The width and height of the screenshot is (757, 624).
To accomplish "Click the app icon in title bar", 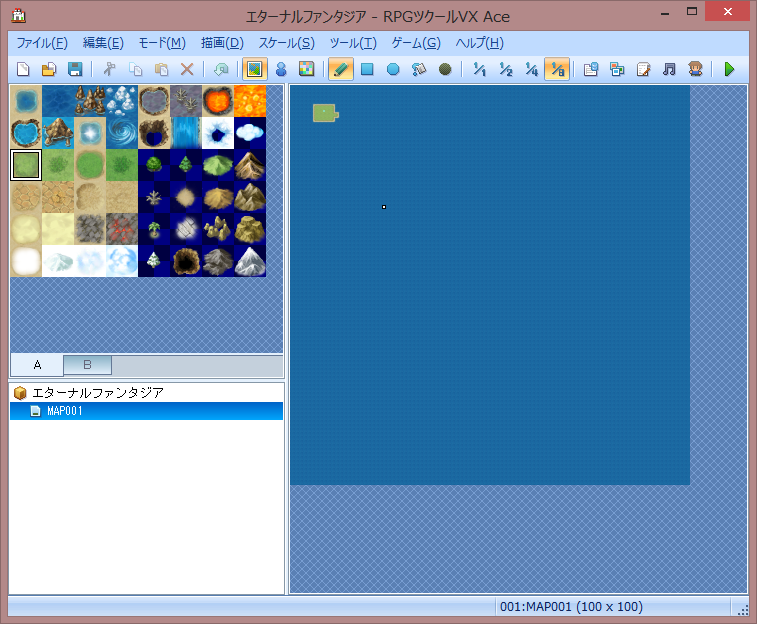I will click(19, 16).
